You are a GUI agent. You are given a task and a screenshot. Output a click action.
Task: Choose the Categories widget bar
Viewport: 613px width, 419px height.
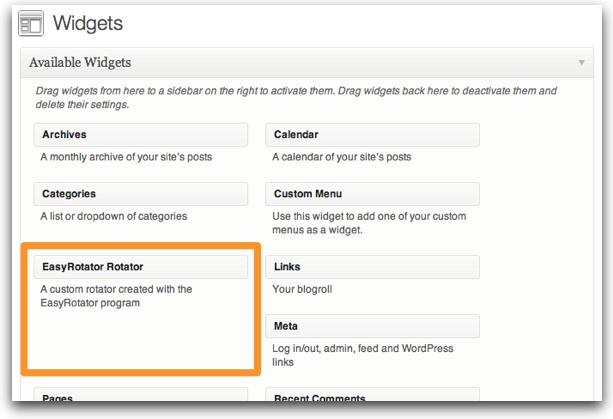click(x=140, y=194)
